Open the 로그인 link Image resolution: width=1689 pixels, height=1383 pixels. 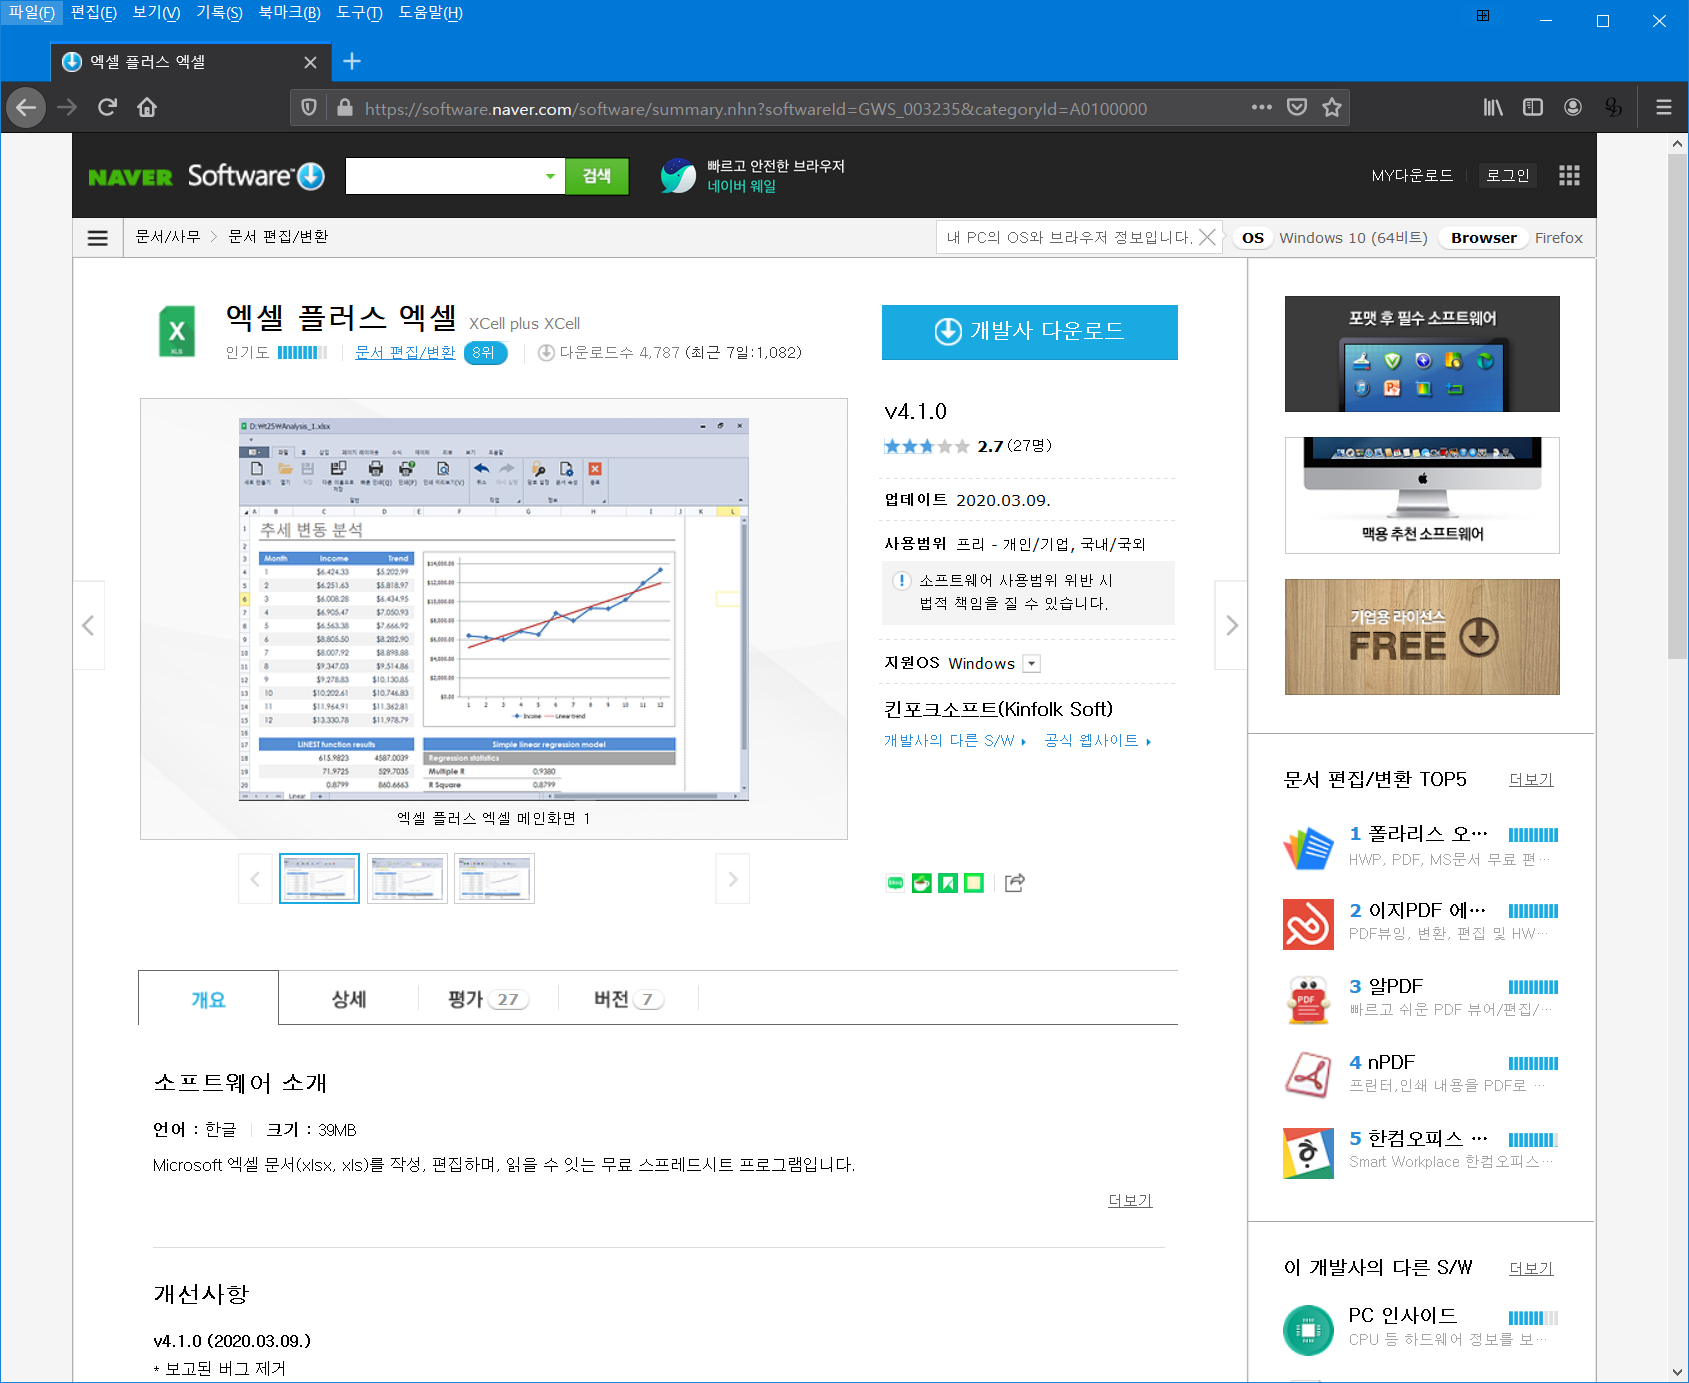tap(1508, 176)
